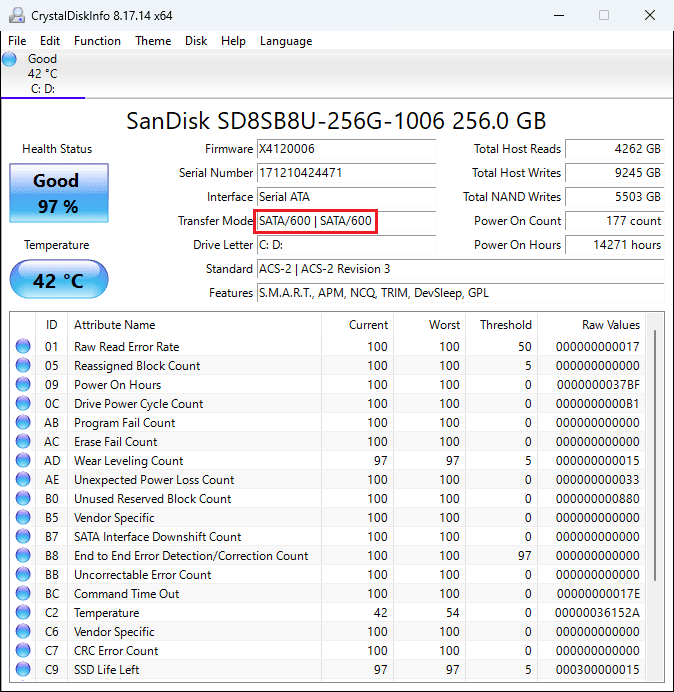This screenshot has height=692, width=674.
Task: Click the Attribute Name column header
Action: (194, 325)
